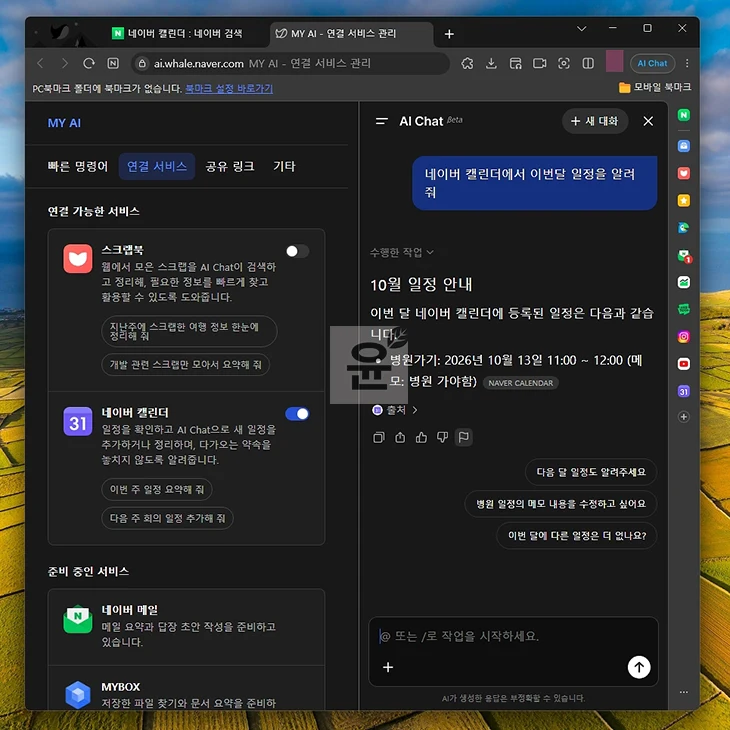Share the AI response
The height and width of the screenshot is (730, 730).
click(x=400, y=437)
